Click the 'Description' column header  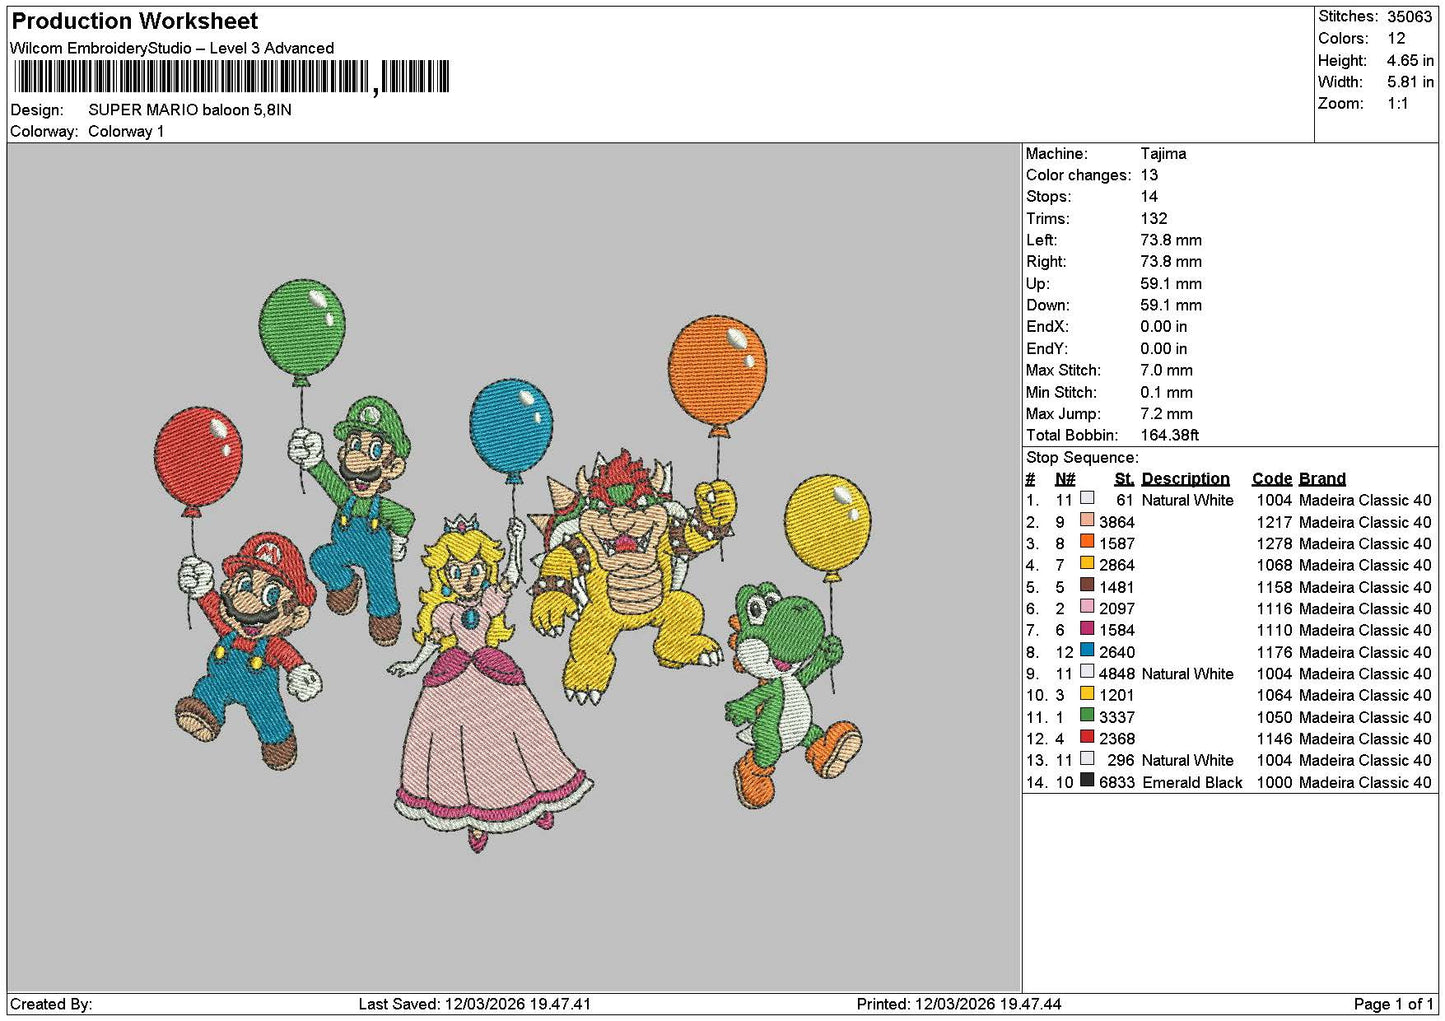coord(1185,478)
